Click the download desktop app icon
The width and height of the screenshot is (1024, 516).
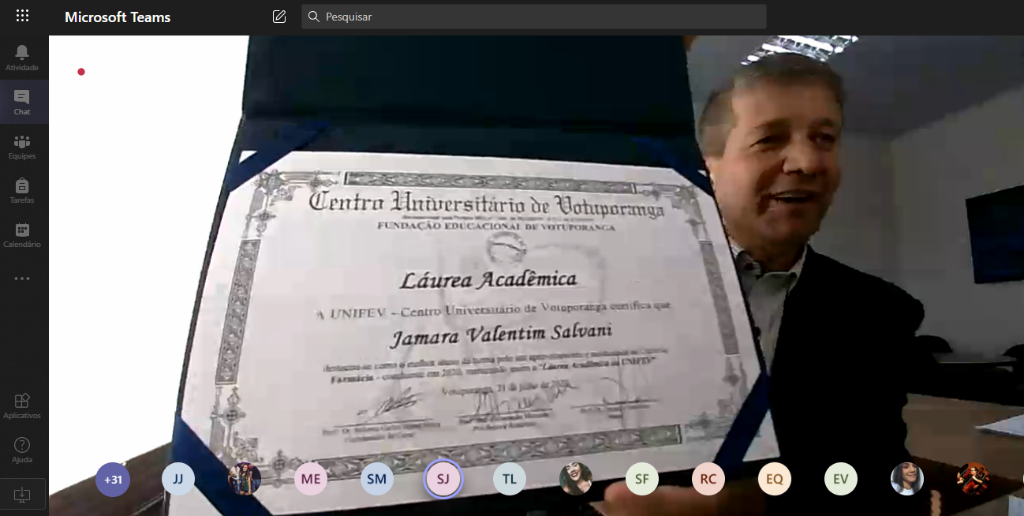pyautogui.click(x=22, y=494)
